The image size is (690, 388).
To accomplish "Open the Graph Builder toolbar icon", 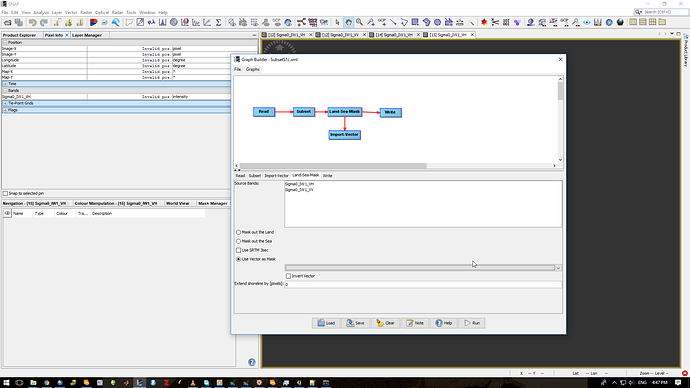I will [x=301, y=22].
